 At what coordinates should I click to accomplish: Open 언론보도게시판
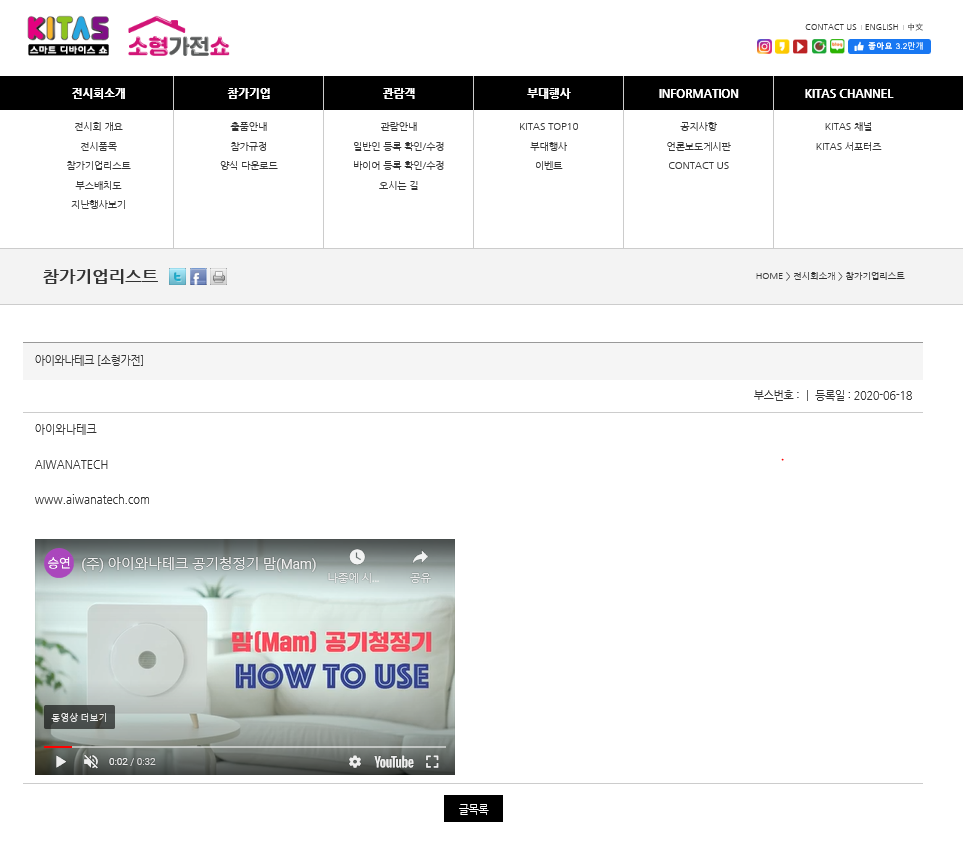point(698,146)
